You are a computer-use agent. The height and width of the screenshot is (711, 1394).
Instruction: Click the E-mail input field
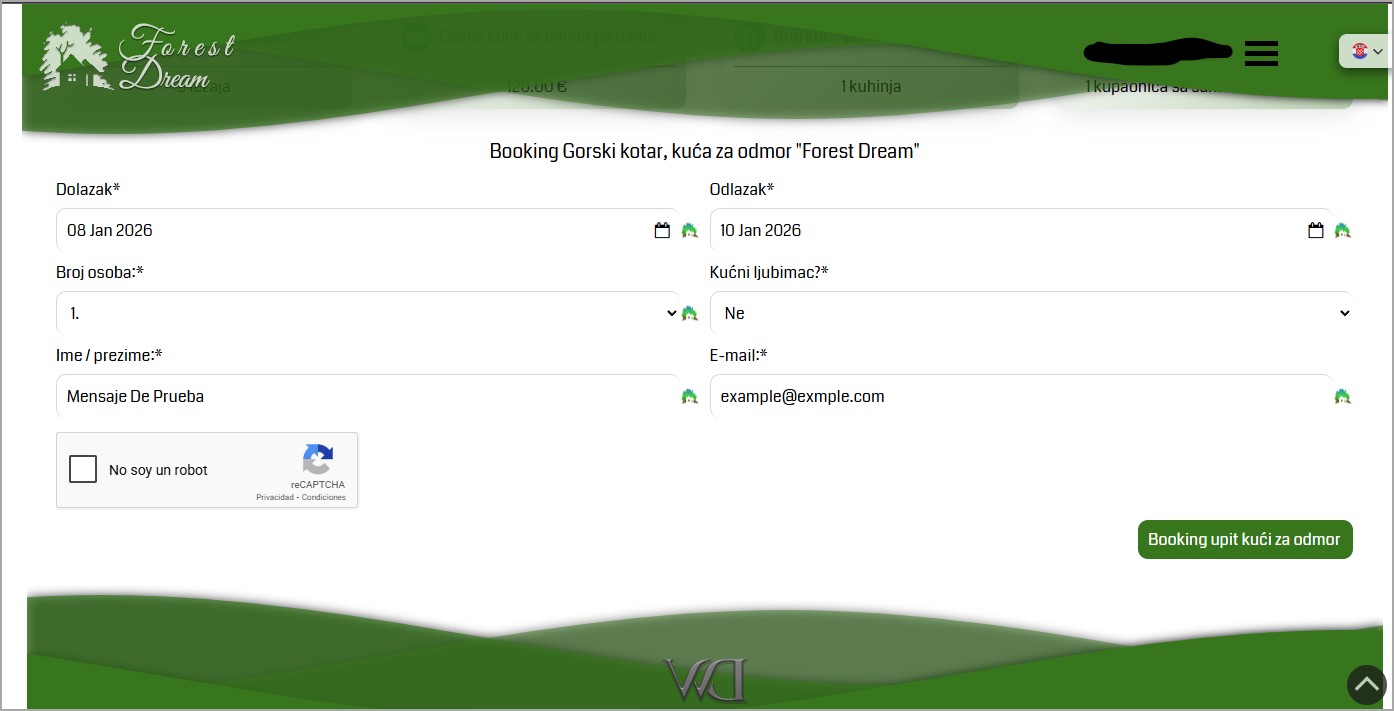click(x=1020, y=397)
